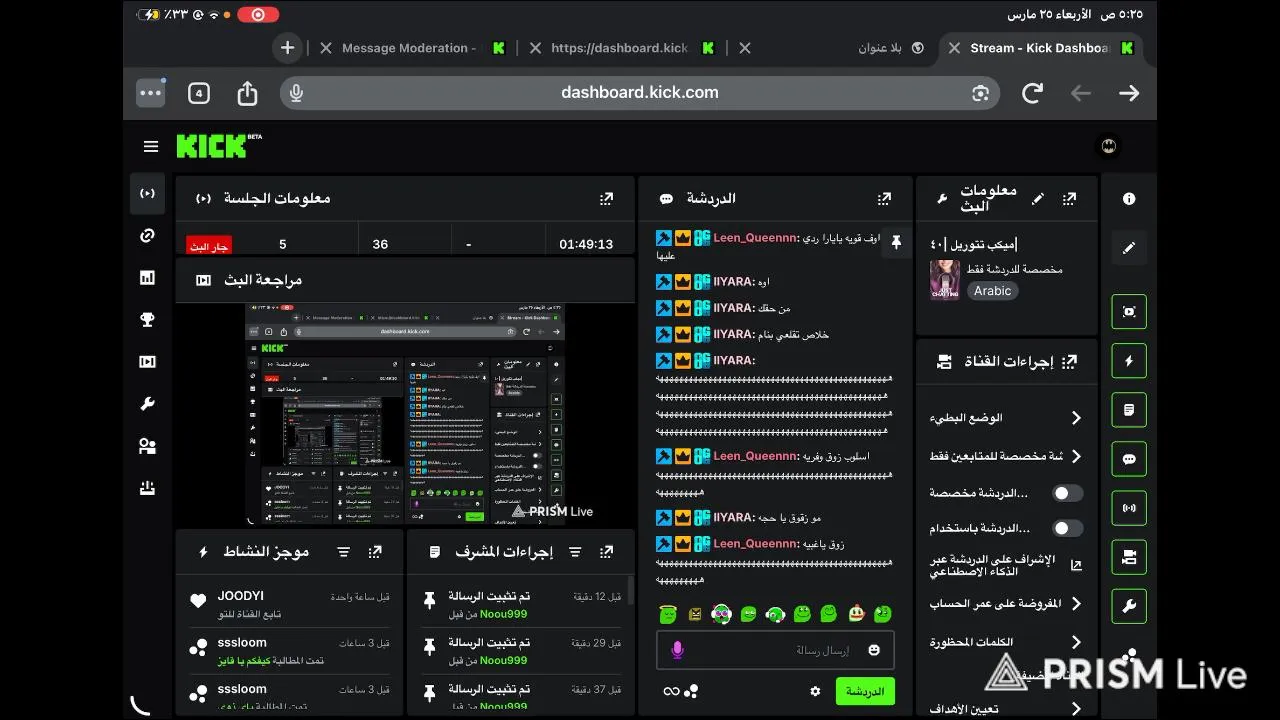Click the Arabic language tag

click(993, 291)
